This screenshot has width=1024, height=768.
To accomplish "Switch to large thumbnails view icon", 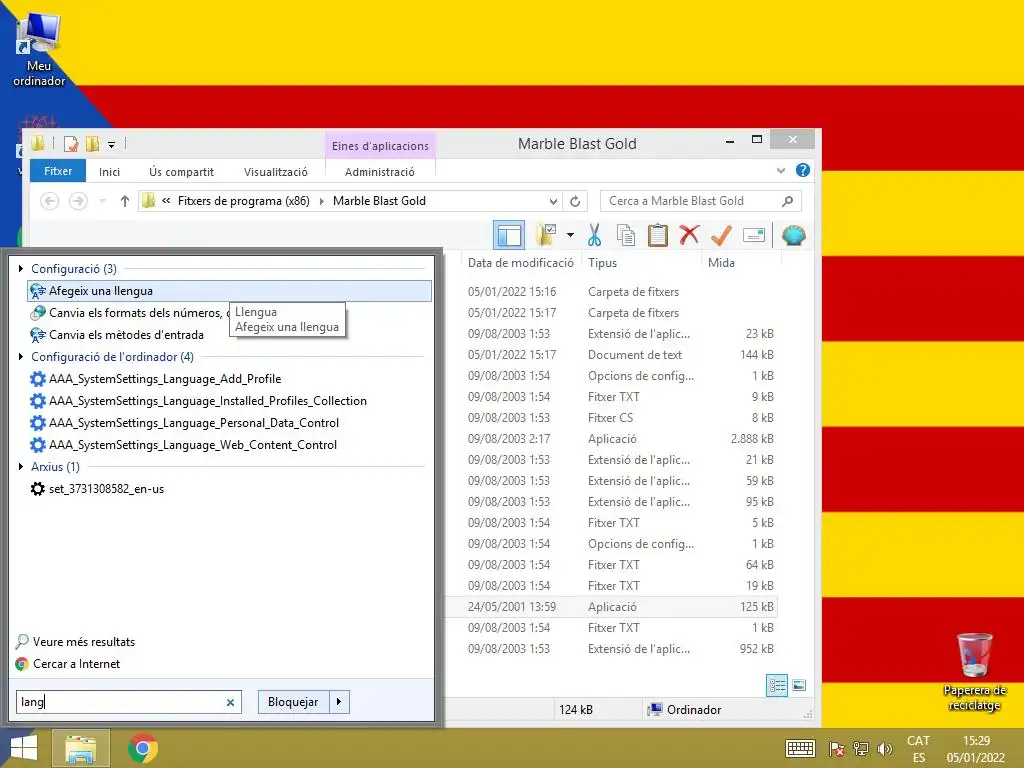I will [799, 686].
